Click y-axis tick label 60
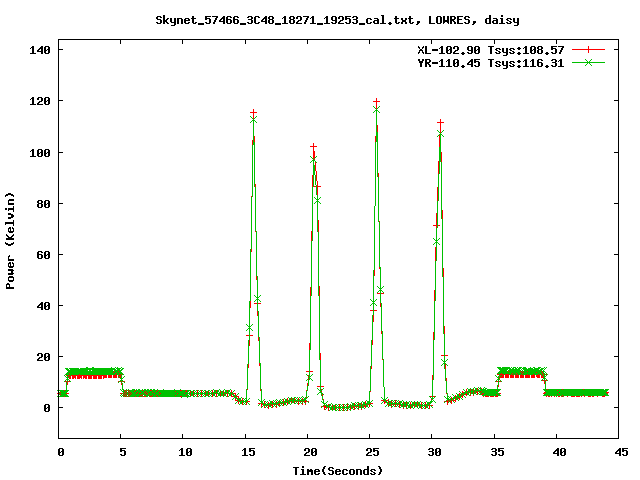The image size is (640, 480). coord(43,255)
